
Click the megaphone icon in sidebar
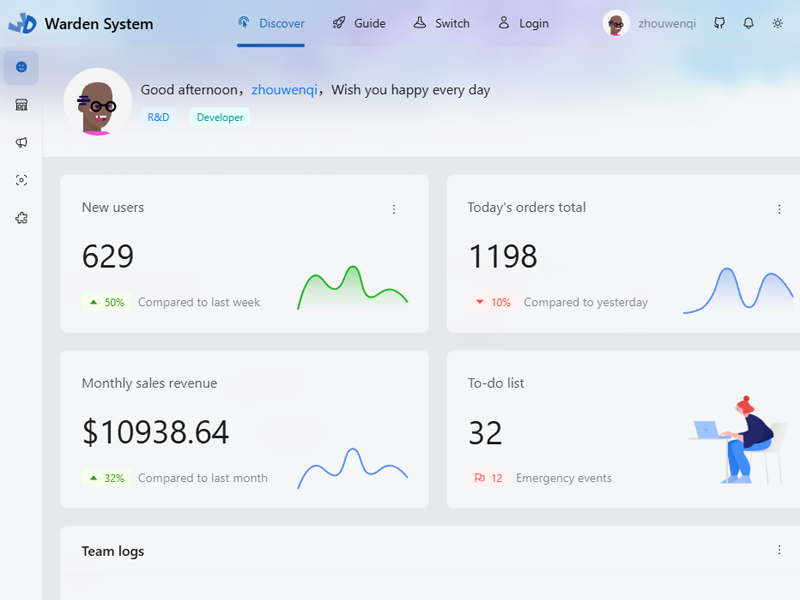(21, 143)
